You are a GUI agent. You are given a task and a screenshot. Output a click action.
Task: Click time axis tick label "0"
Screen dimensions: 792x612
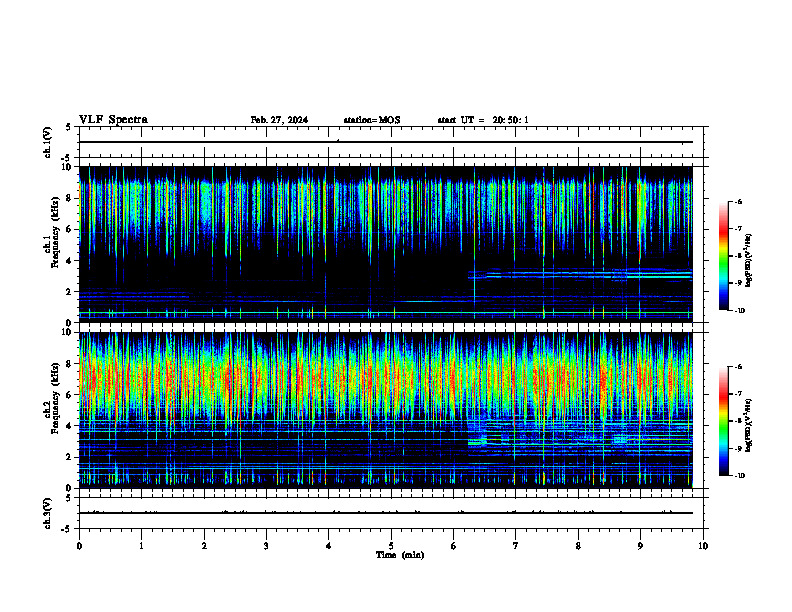tap(79, 546)
